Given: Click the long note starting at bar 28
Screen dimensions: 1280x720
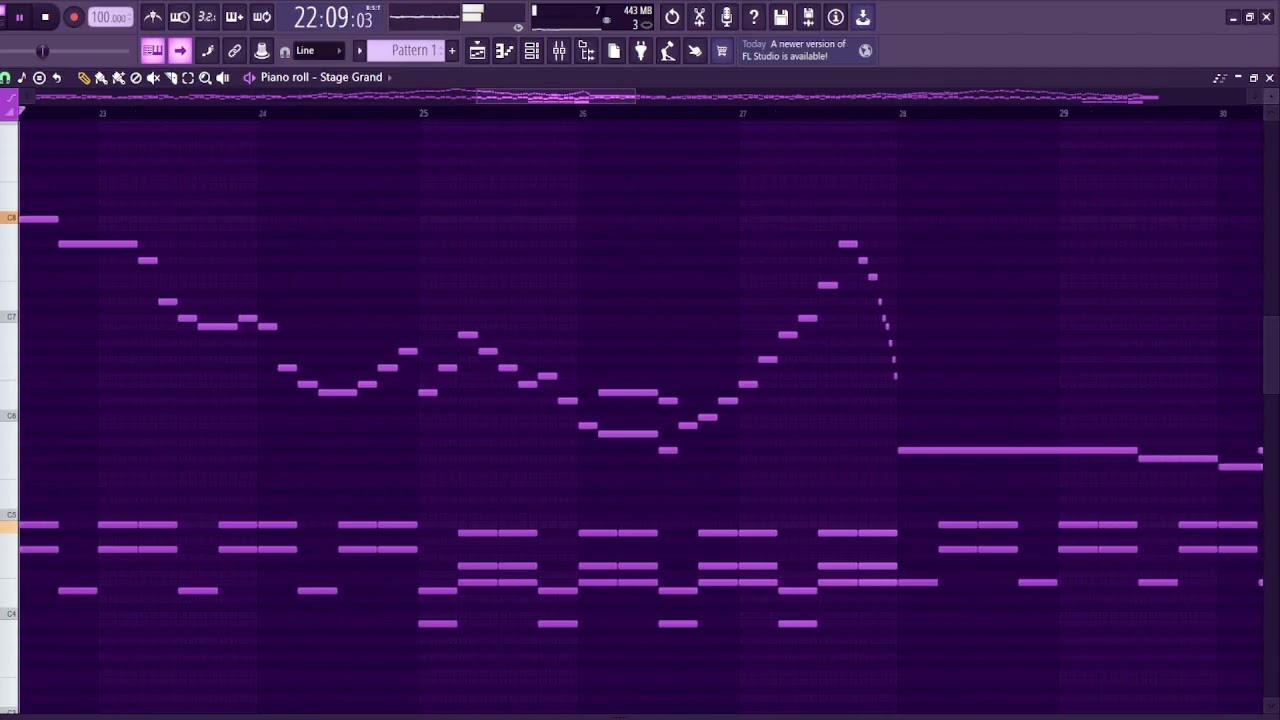Looking at the screenshot, I should 1017,450.
